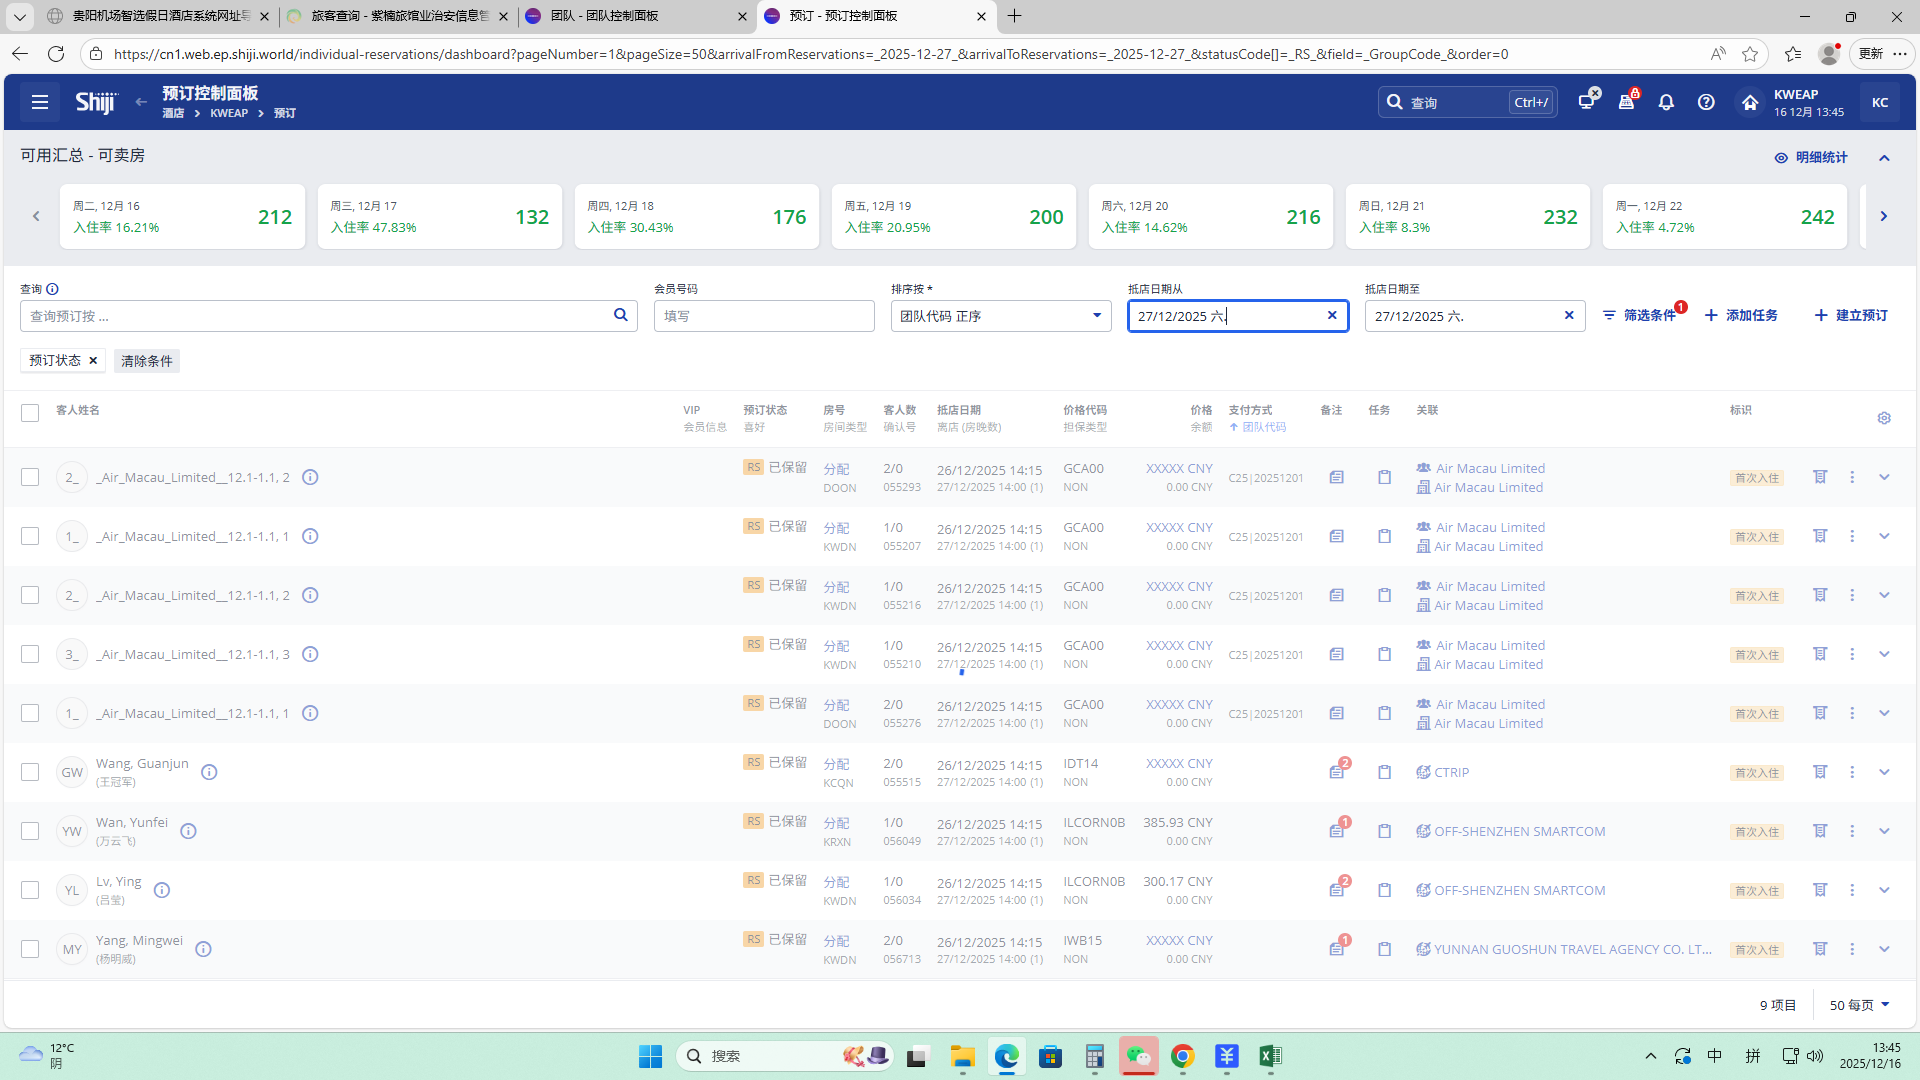
Task: Click KWEAP in the breadcrumb
Action: [229, 113]
